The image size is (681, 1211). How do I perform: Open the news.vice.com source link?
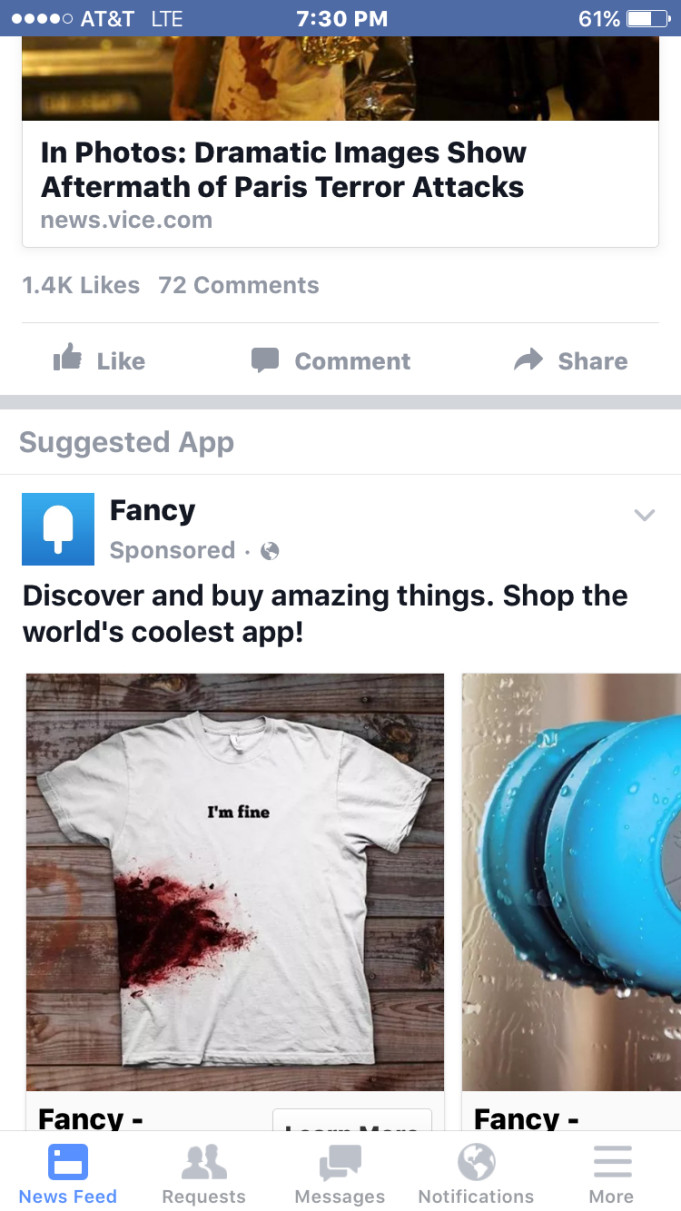click(126, 220)
